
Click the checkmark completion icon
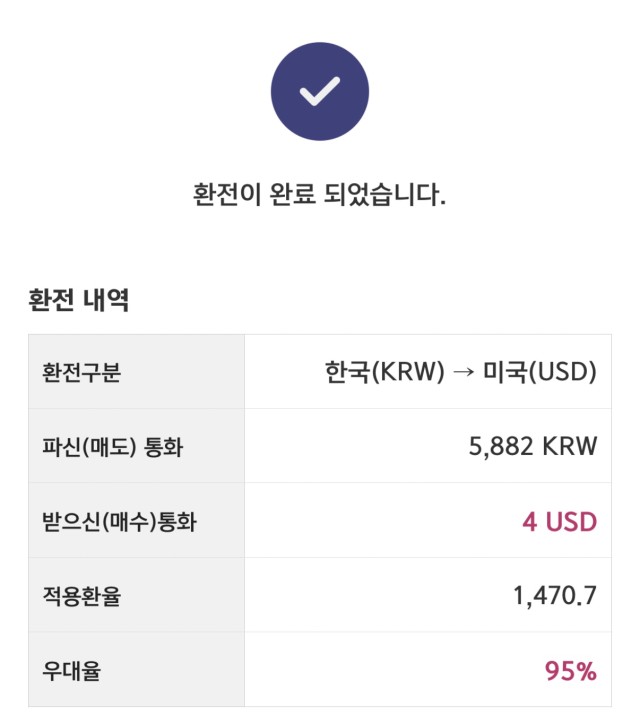320,91
